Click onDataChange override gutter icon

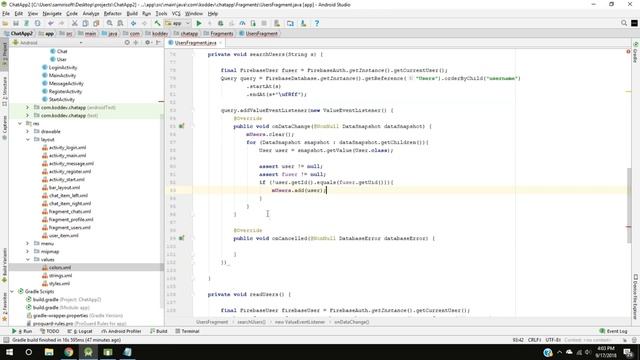(182, 126)
